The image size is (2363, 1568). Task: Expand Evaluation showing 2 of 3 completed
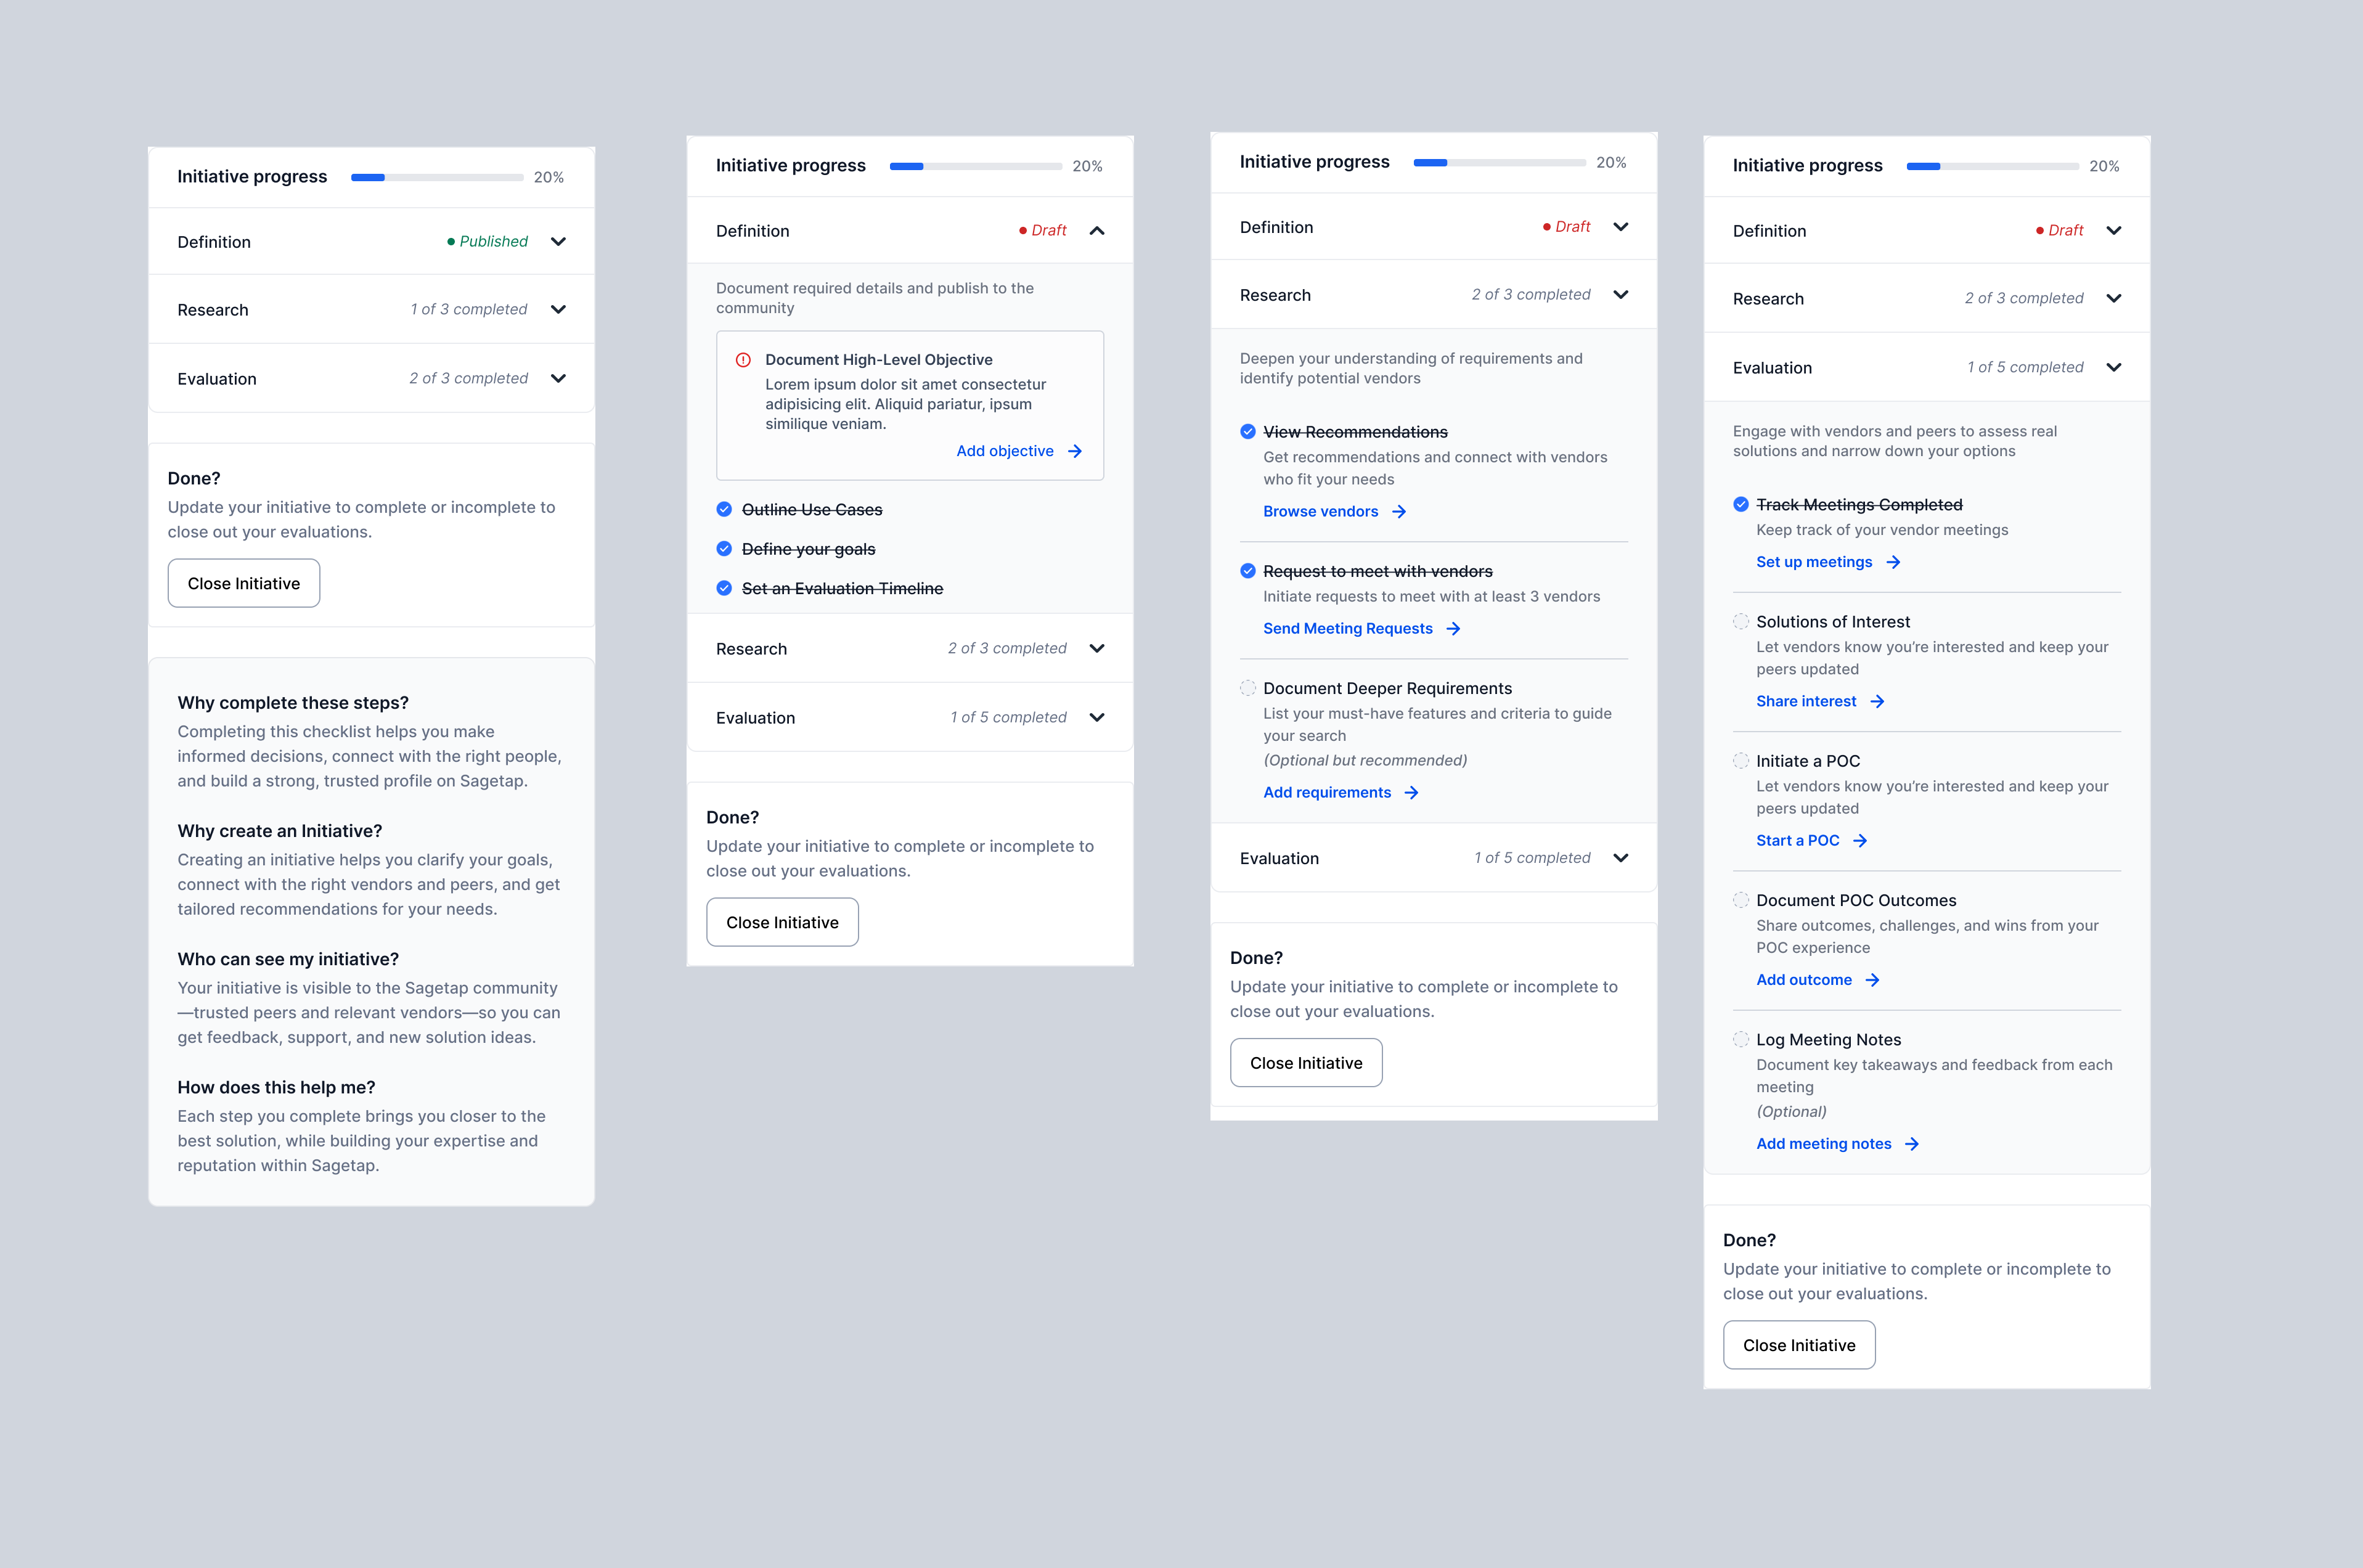click(558, 378)
